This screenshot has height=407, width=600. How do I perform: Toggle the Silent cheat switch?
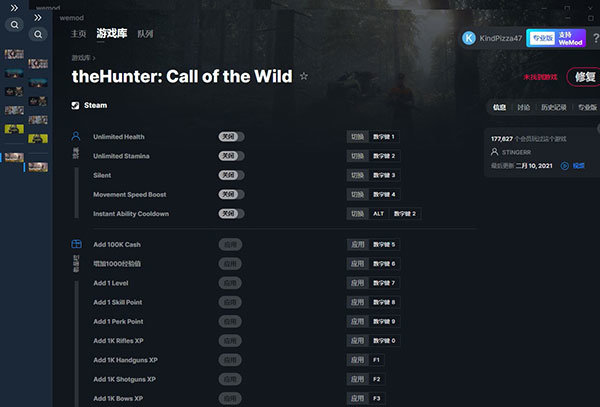pos(231,175)
